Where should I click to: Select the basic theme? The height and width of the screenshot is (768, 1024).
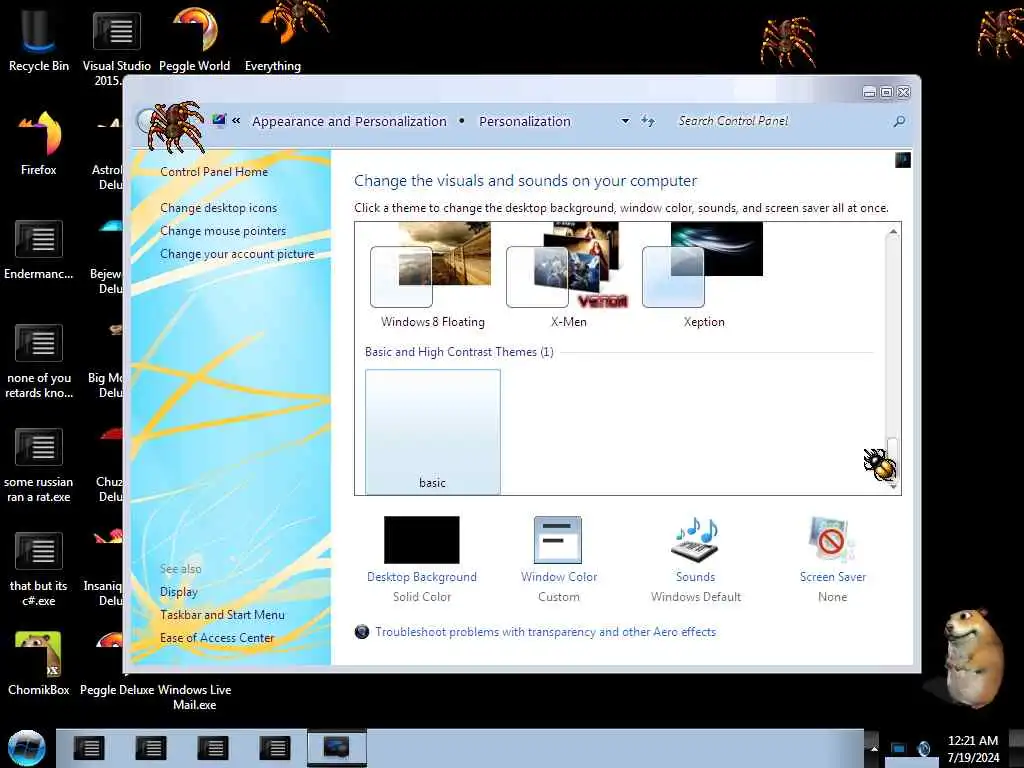(432, 432)
